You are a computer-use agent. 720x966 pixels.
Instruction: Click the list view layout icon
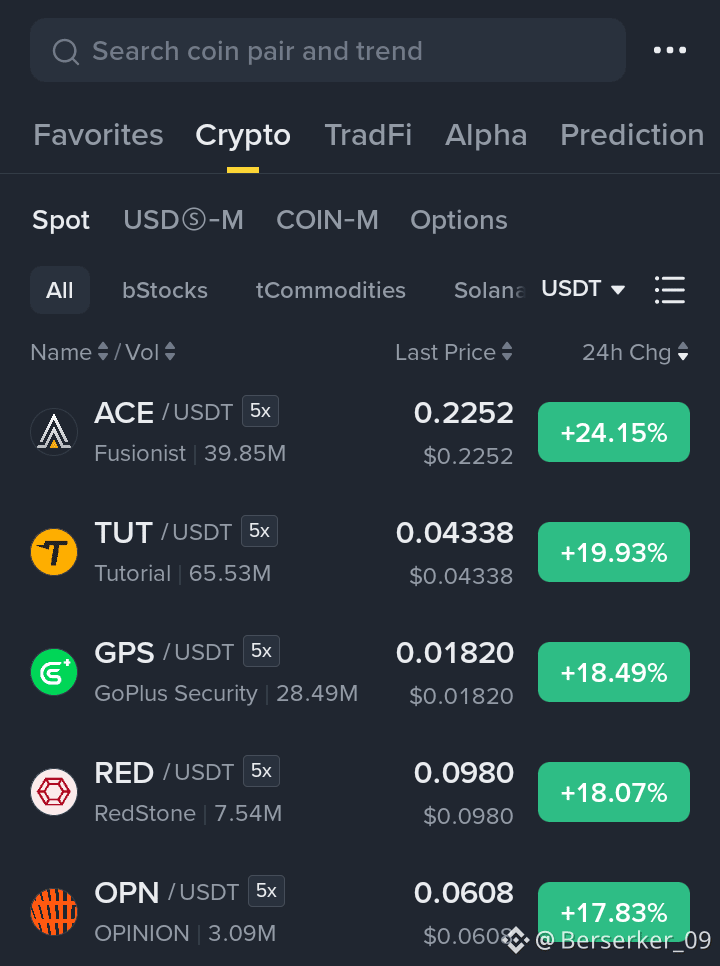coord(669,290)
